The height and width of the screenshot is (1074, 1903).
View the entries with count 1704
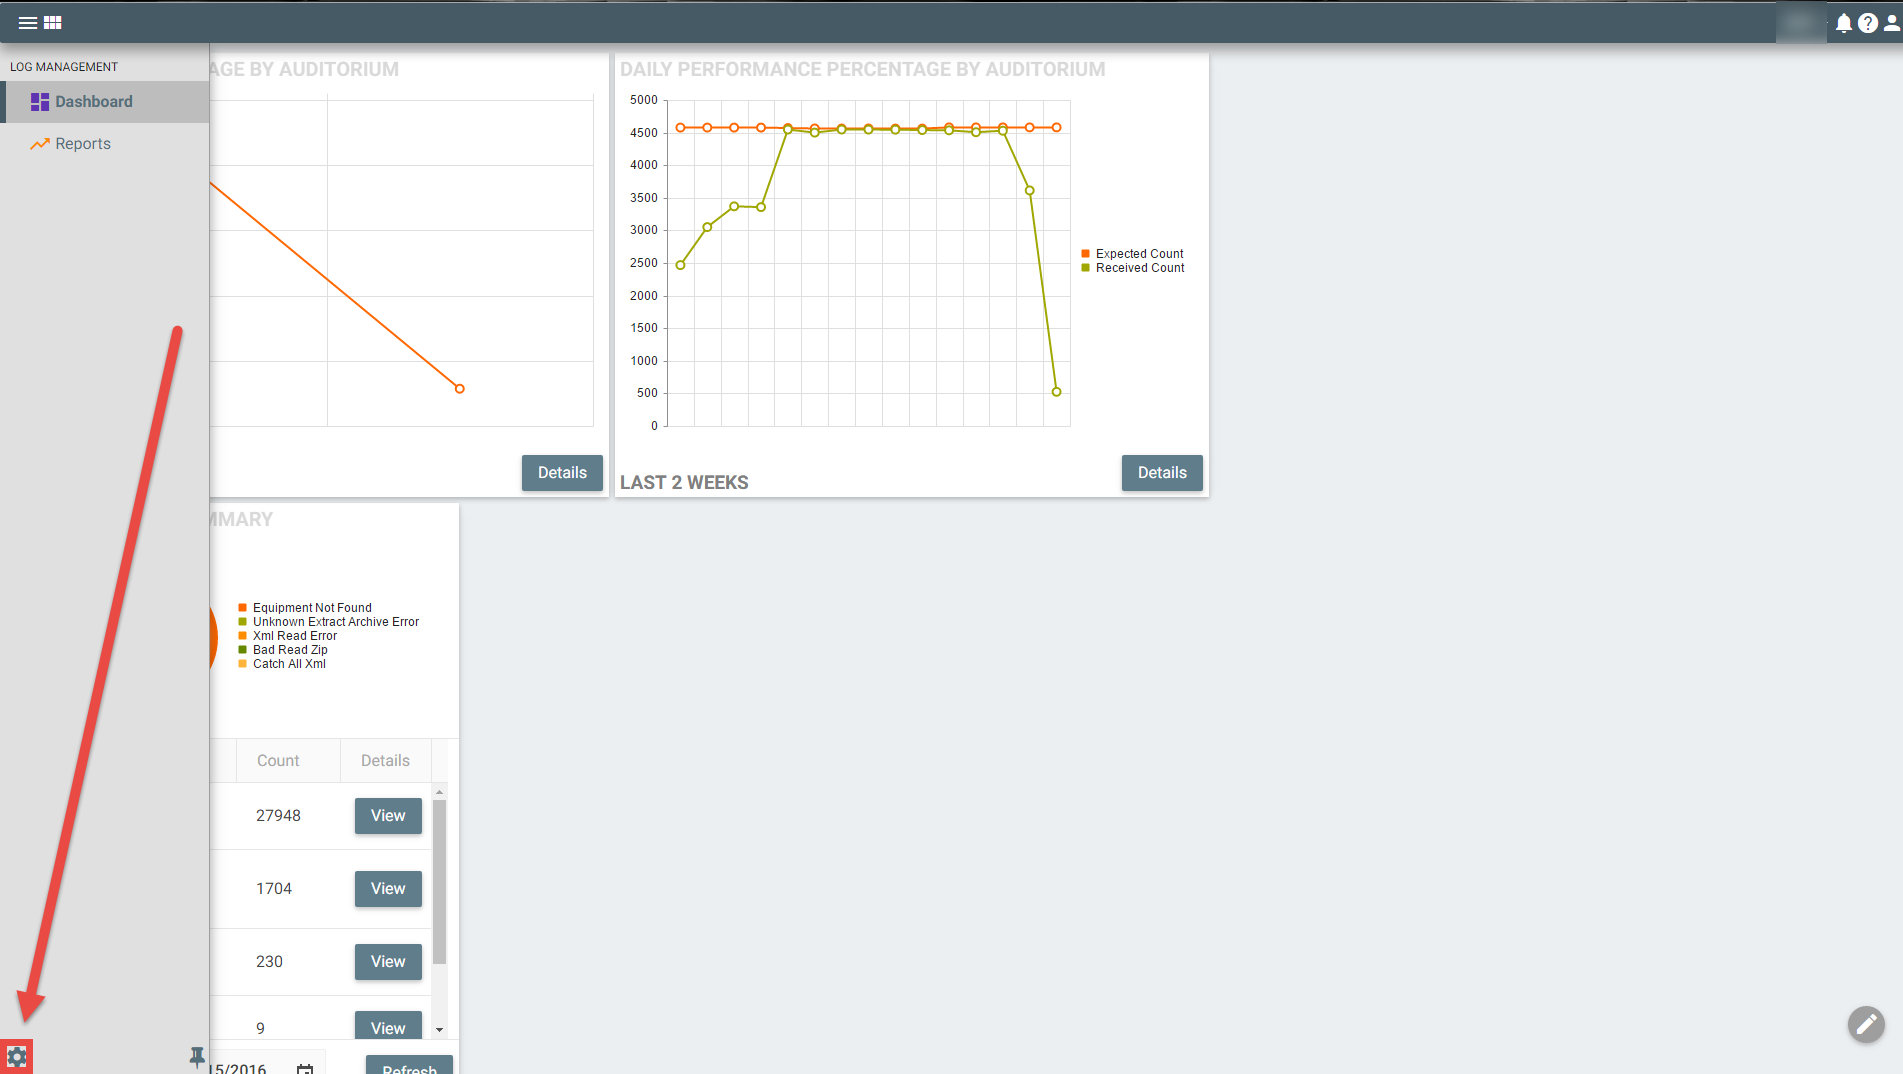pos(388,889)
